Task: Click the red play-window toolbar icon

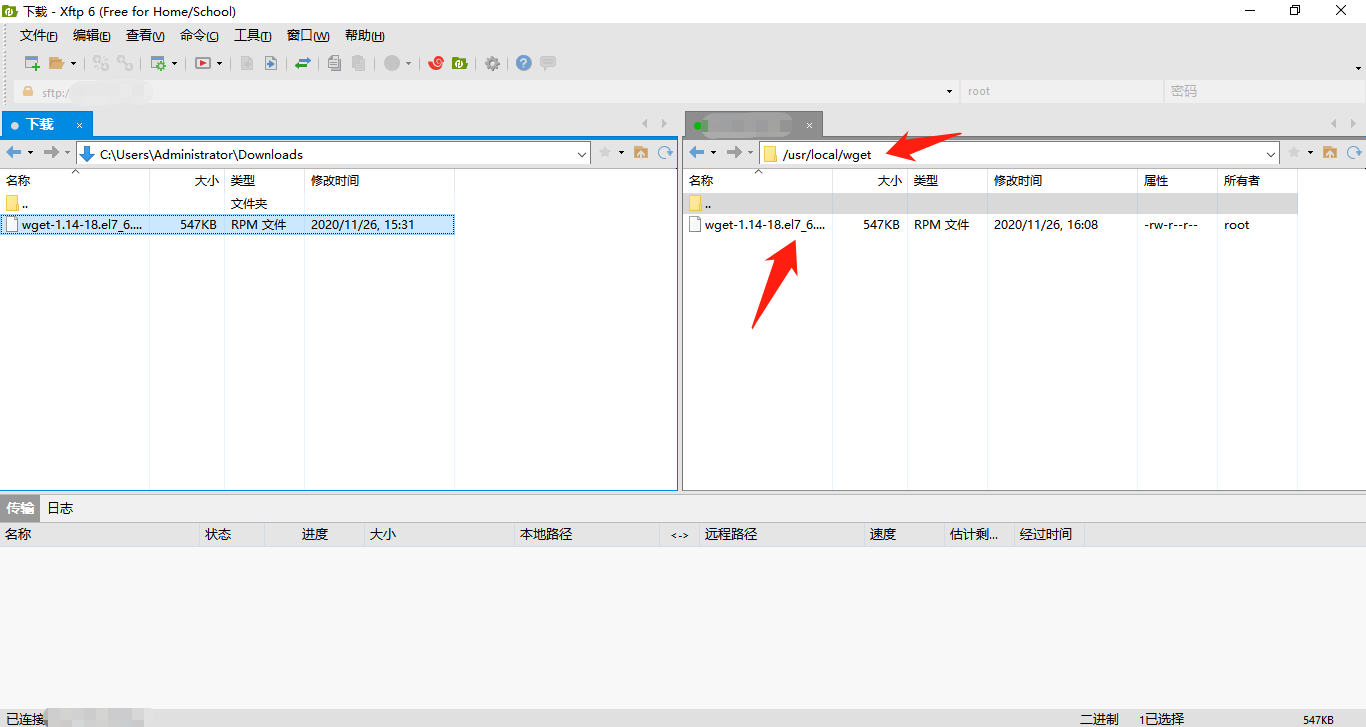Action: (203, 63)
